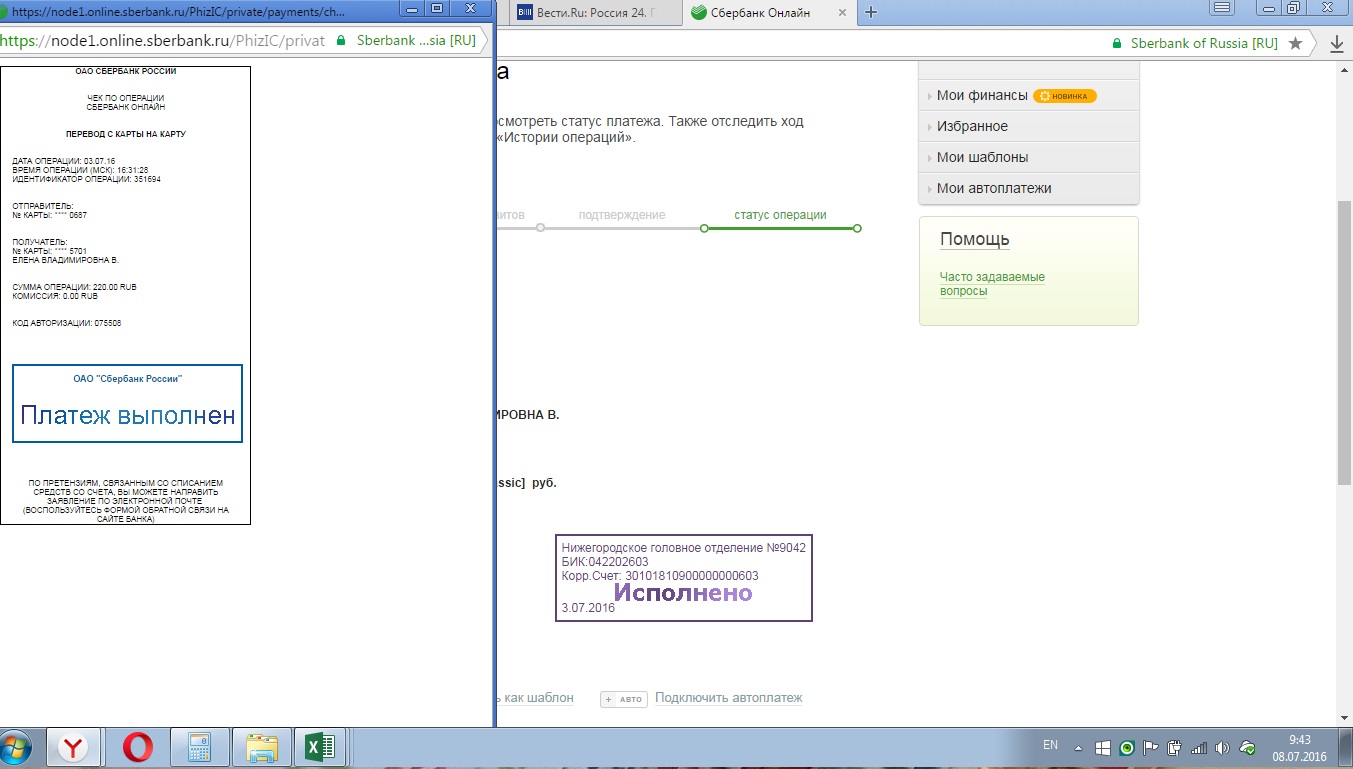This screenshot has height=769, width=1353.
Task: Open Часто задаваемые вопросы link
Action: pyautogui.click(x=992, y=284)
